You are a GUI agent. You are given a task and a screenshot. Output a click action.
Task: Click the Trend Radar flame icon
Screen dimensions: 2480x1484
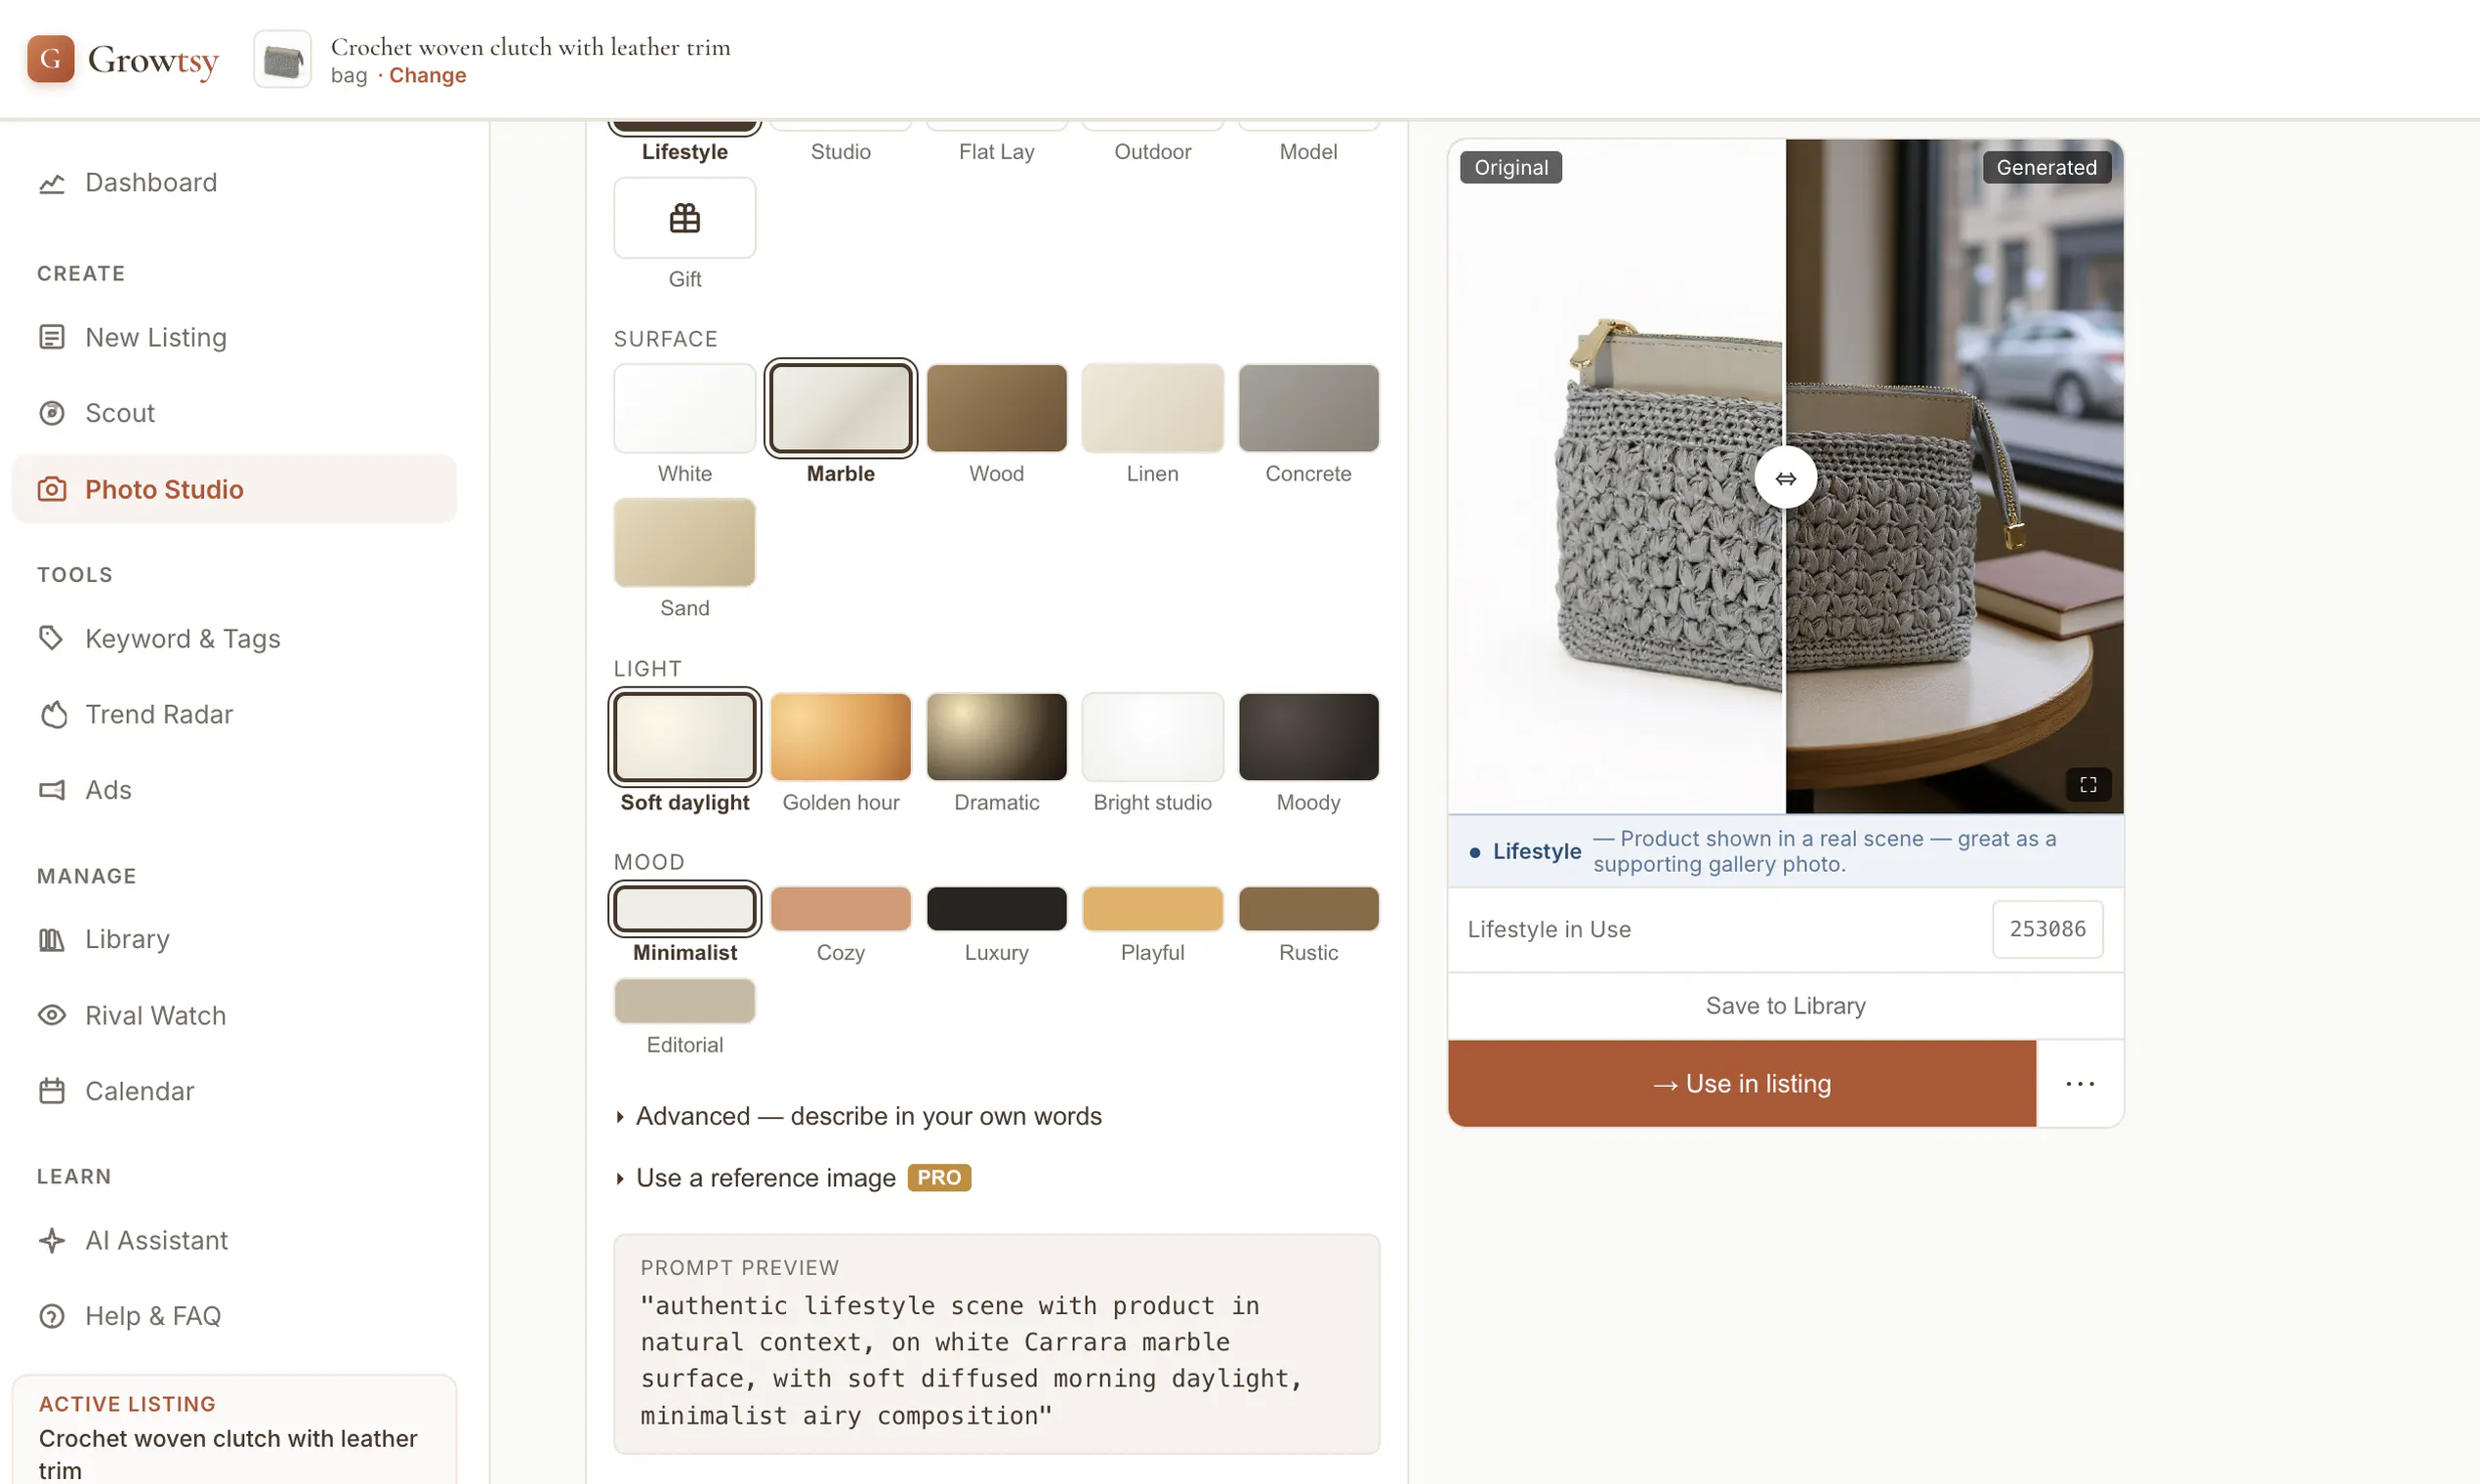tap(52, 714)
